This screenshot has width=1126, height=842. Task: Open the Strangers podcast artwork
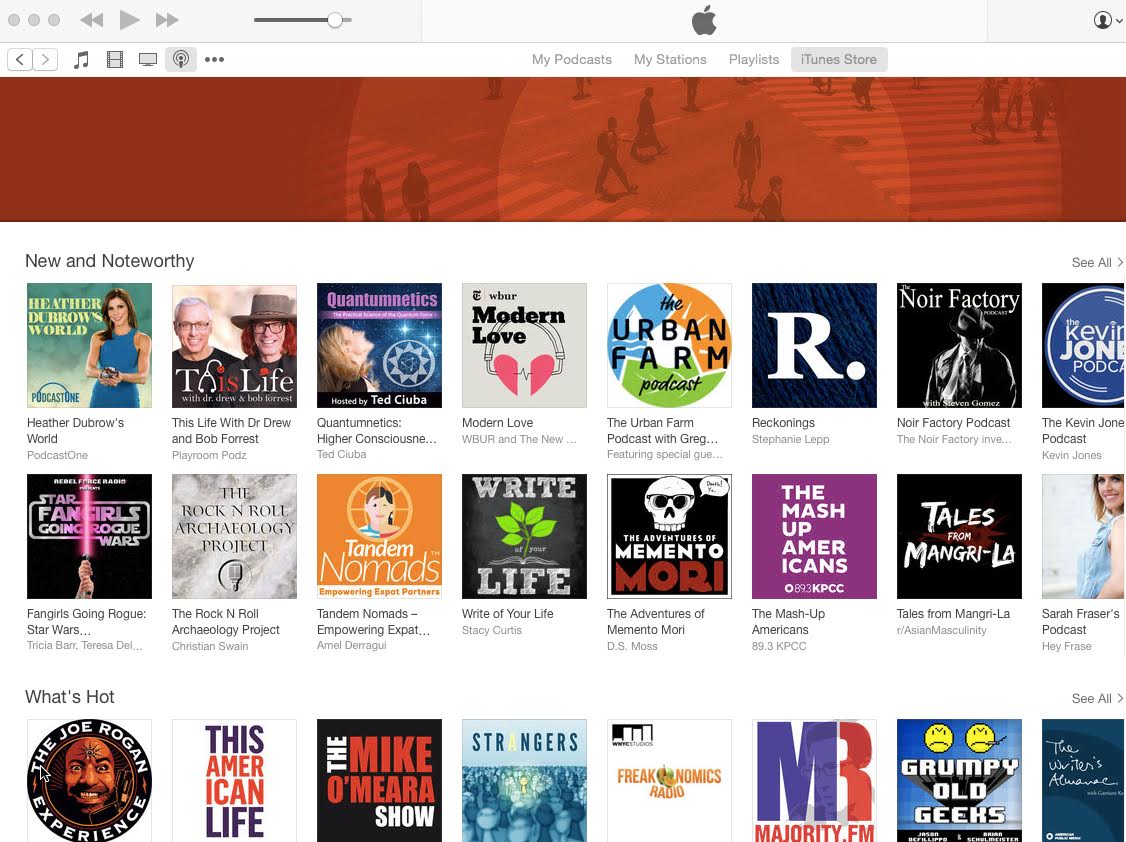tap(524, 780)
